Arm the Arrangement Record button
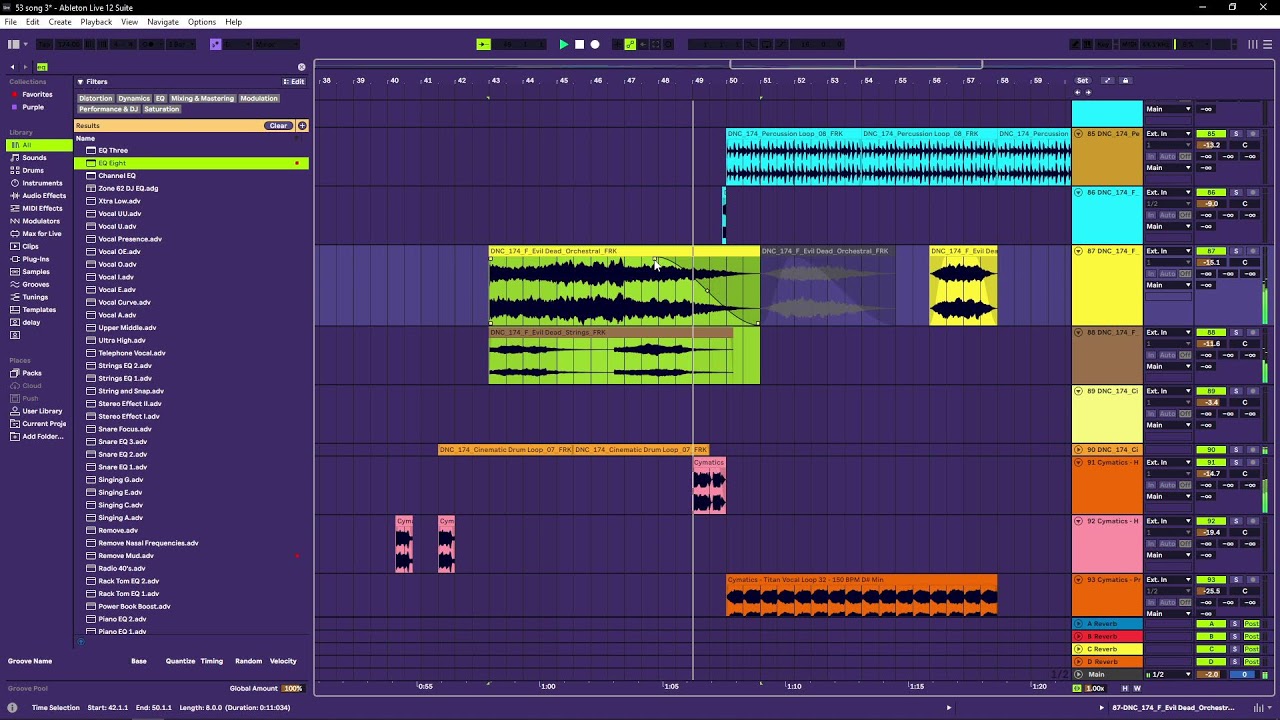Image resolution: width=1280 pixels, height=720 pixels. point(595,44)
